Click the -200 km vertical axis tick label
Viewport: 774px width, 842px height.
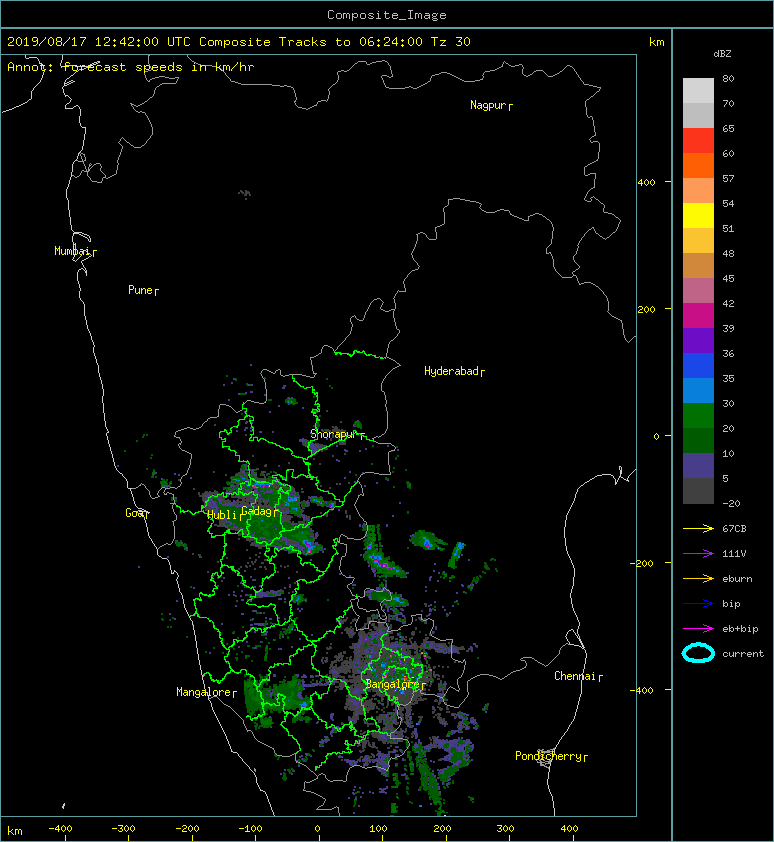click(x=642, y=563)
